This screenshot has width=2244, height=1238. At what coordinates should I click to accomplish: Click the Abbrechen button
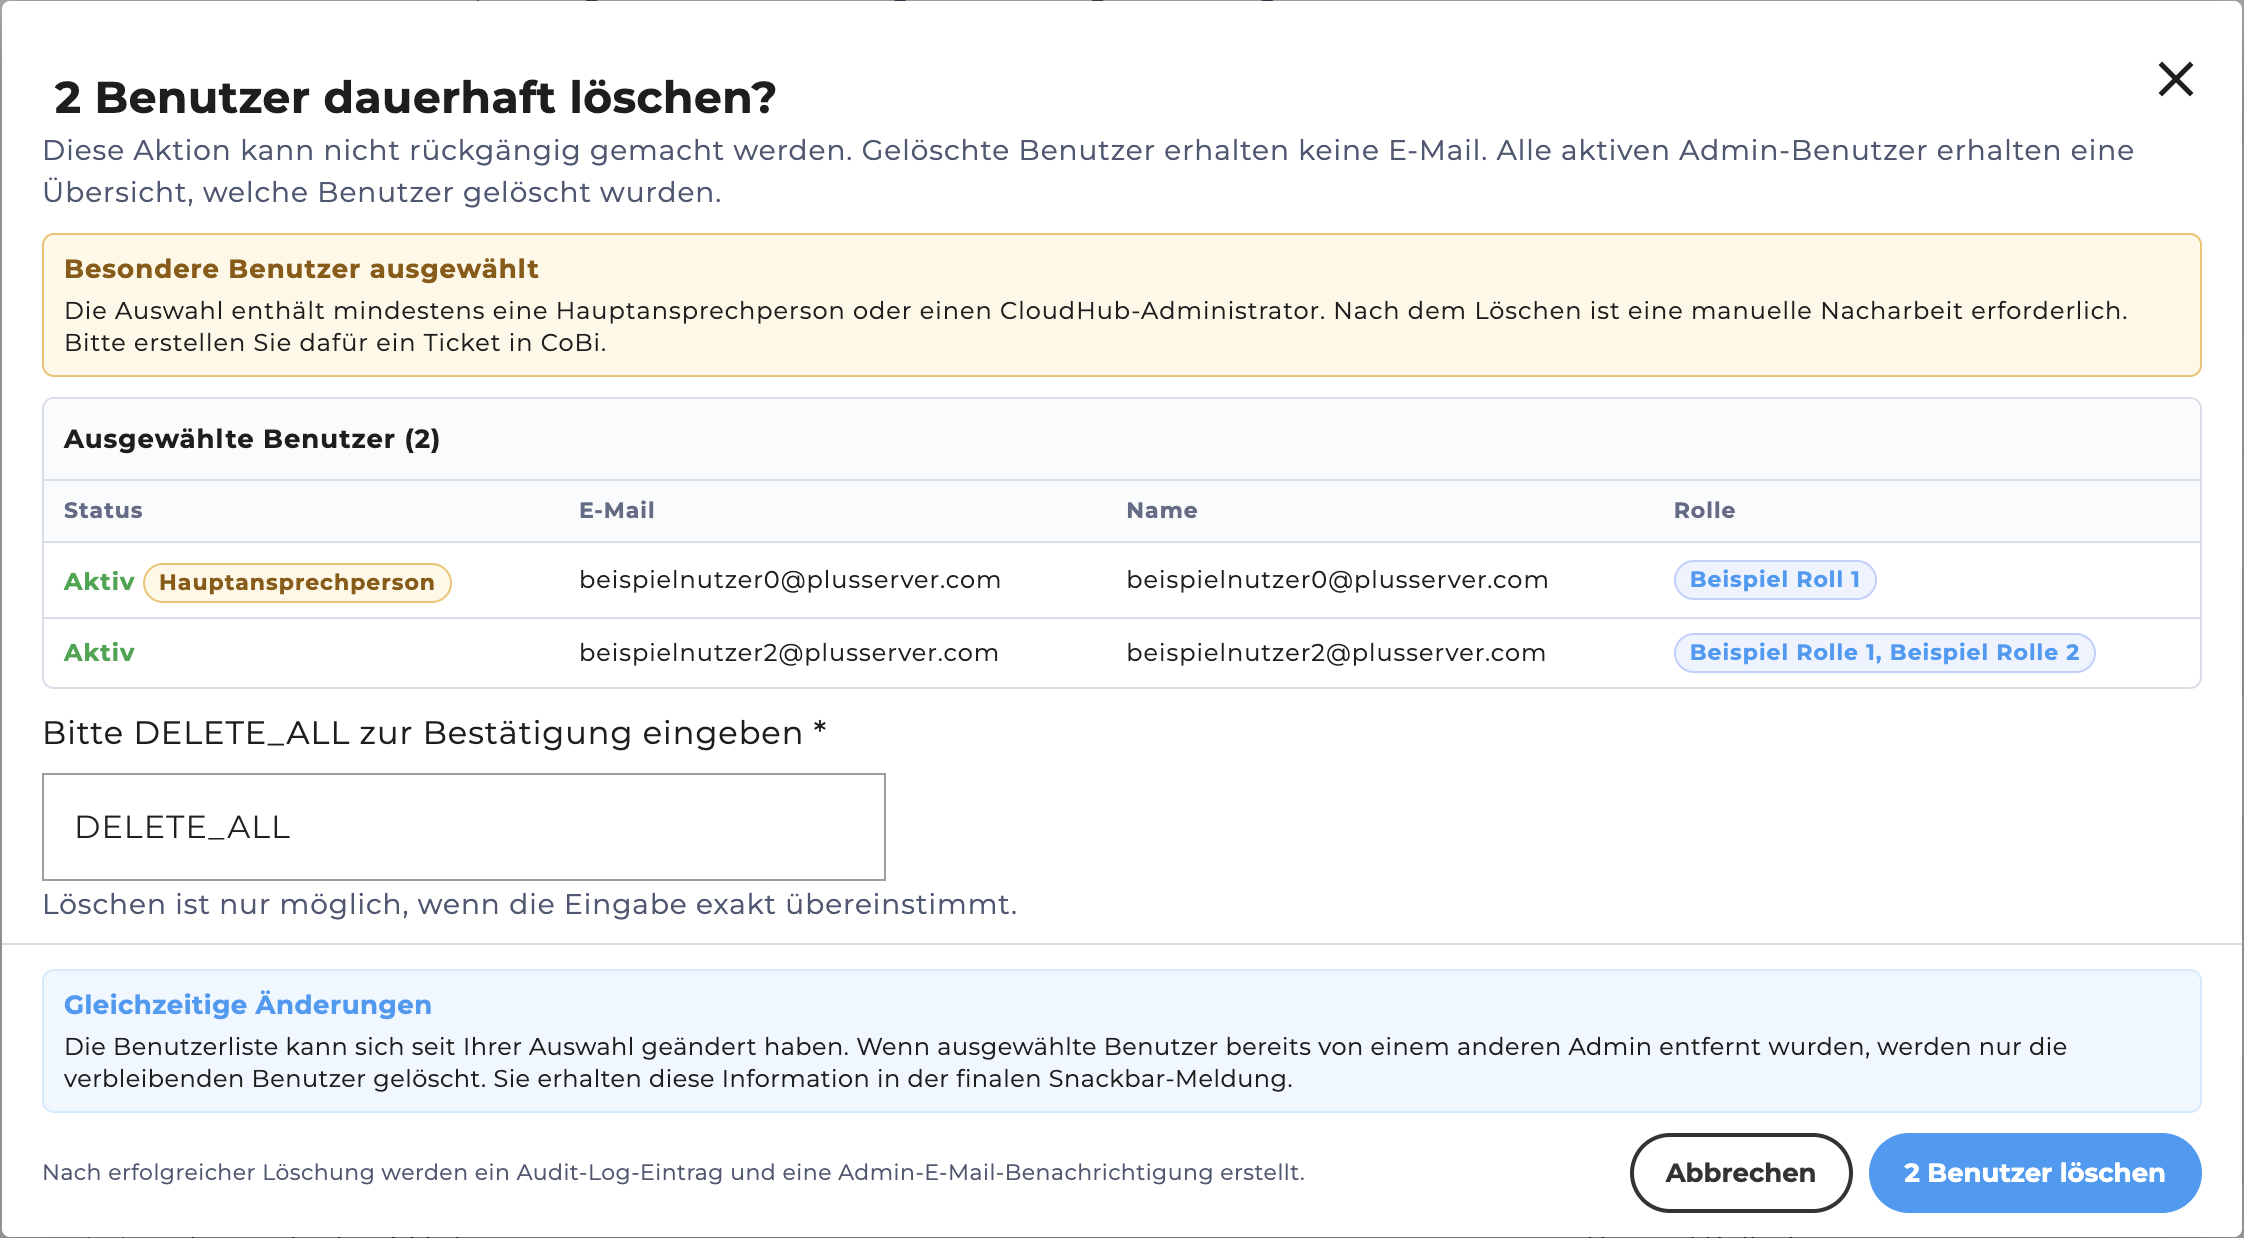[1740, 1172]
